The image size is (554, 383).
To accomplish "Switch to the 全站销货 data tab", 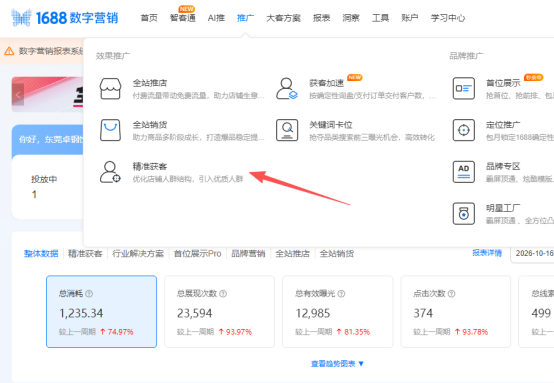I will coord(337,254).
